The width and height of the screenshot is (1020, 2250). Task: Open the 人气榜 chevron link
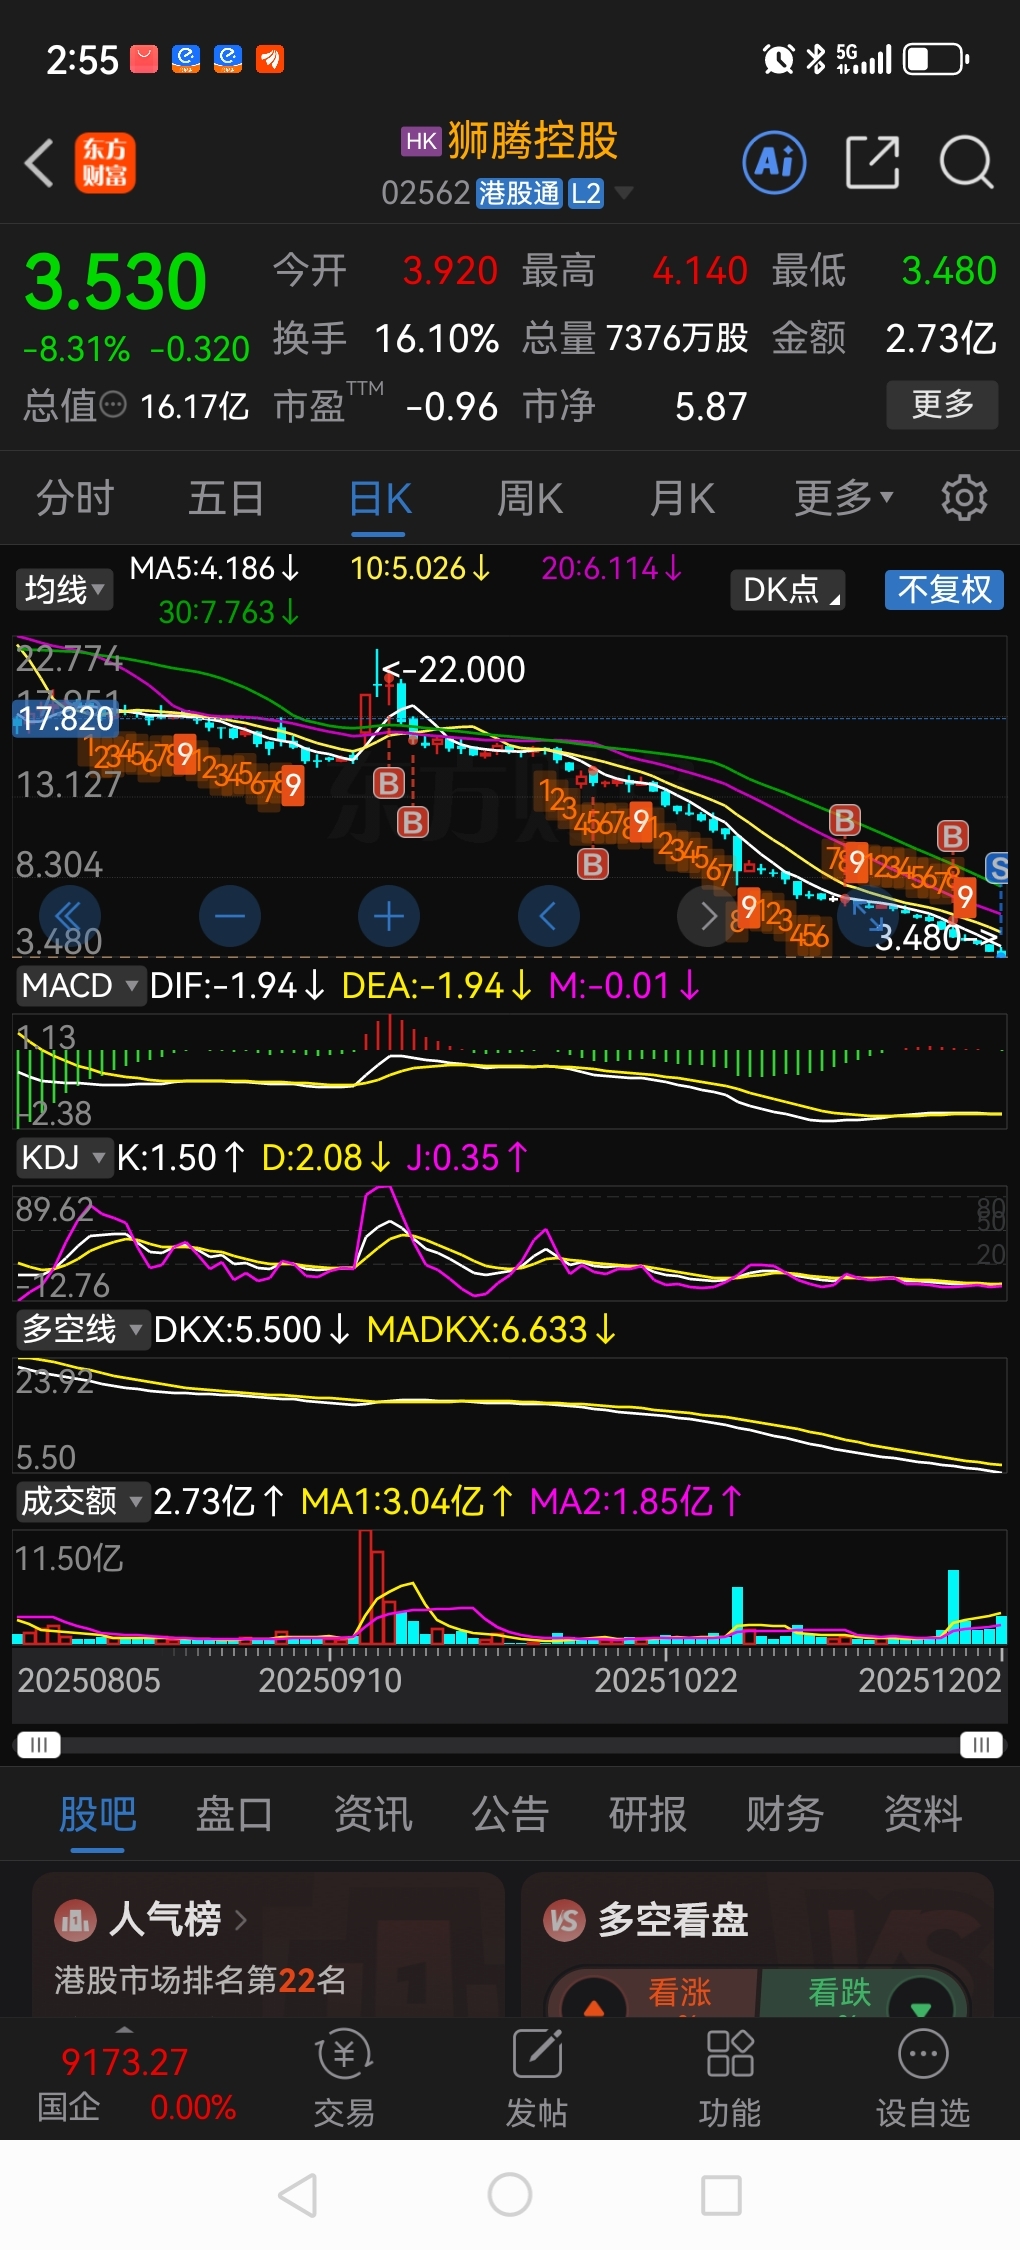coord(241,1920)
